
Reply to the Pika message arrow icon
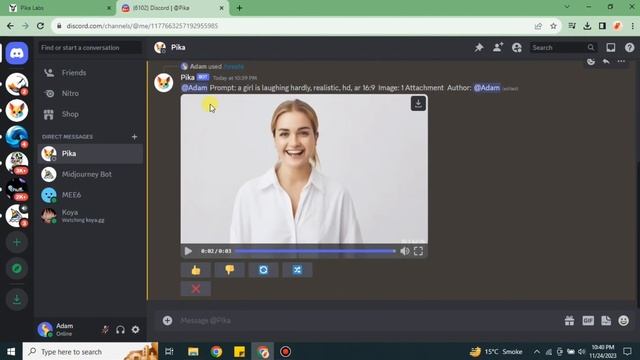tap(606, 61)
